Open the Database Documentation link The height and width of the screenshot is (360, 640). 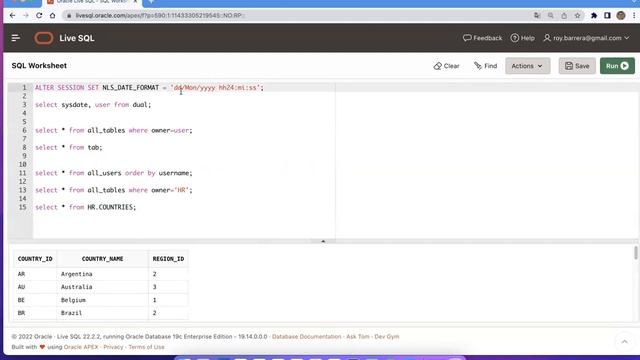coord(307,337)
